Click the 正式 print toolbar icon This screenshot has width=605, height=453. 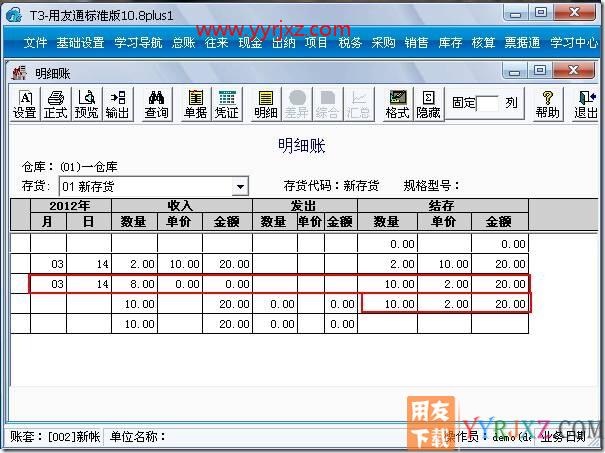click(x=56, y=104)
